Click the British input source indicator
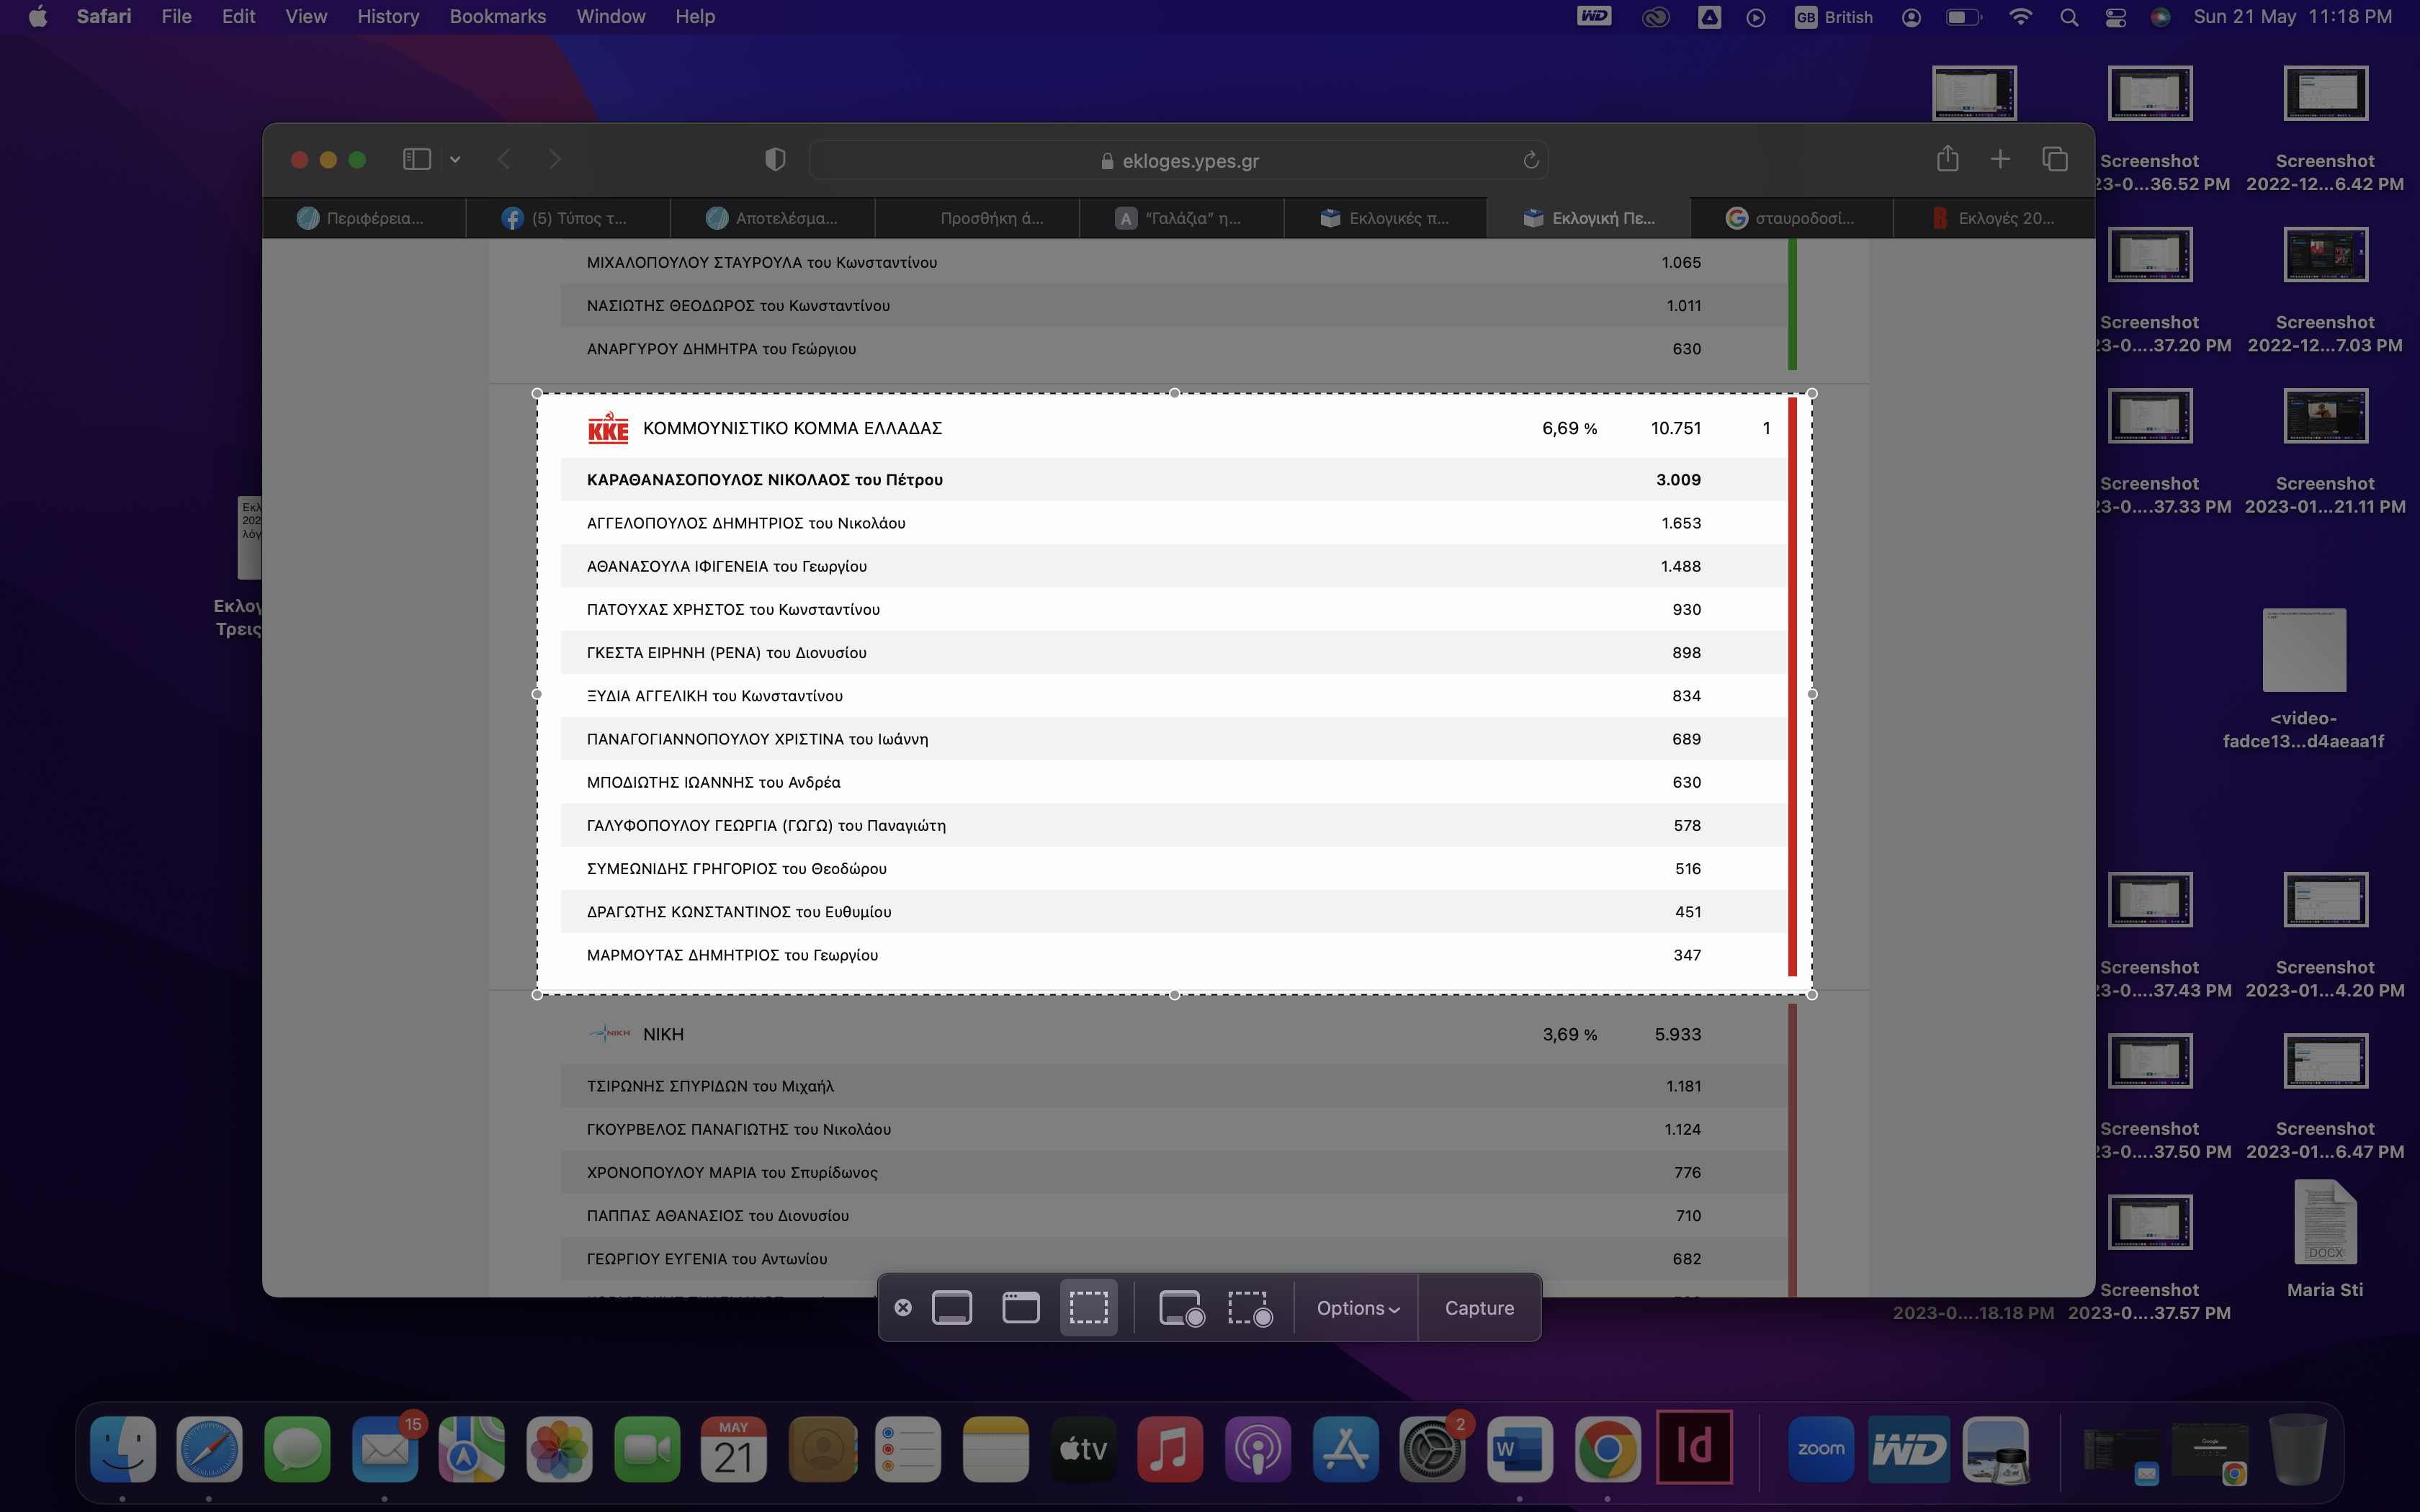The width and height of the screenshot is (2420, 1512). coord(1834,17)
